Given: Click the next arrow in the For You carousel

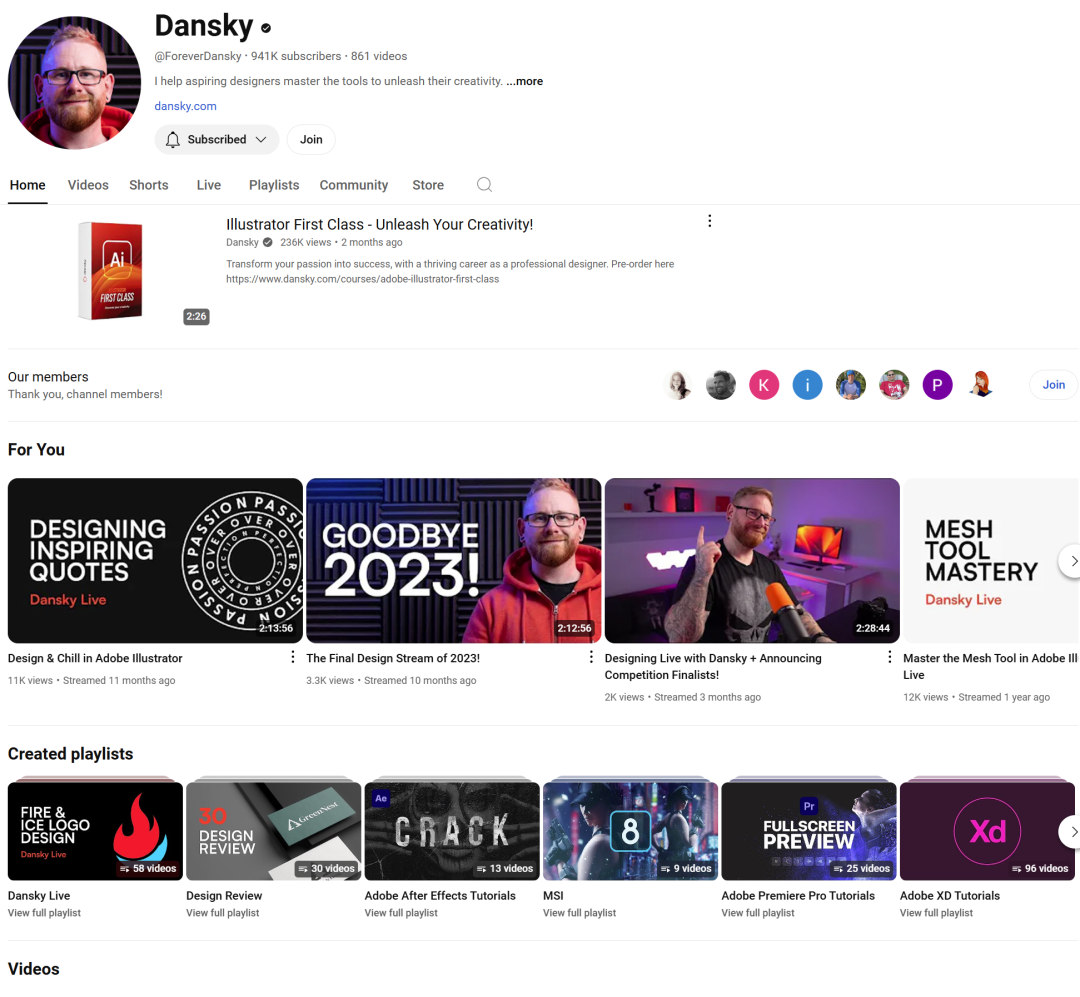Looking at the screenshot, I should [x=1070, y=561].
